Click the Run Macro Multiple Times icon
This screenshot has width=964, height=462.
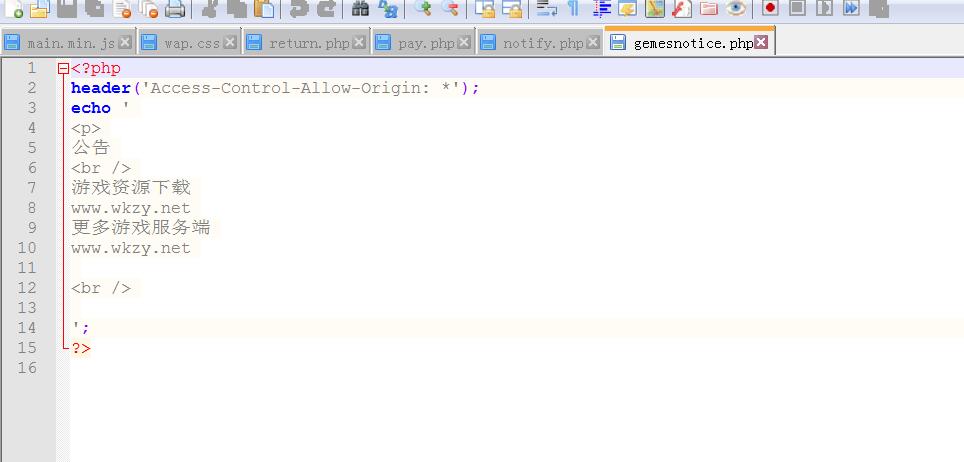(851, 8)
